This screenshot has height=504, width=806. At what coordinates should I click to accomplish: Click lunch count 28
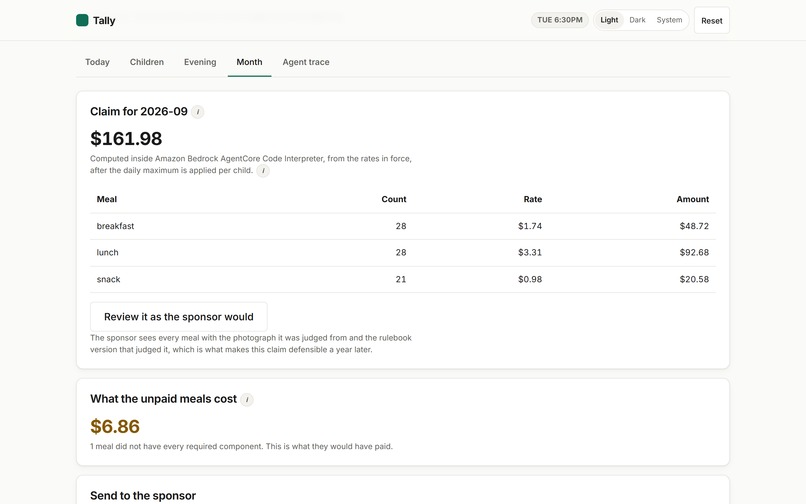point(401,253)
